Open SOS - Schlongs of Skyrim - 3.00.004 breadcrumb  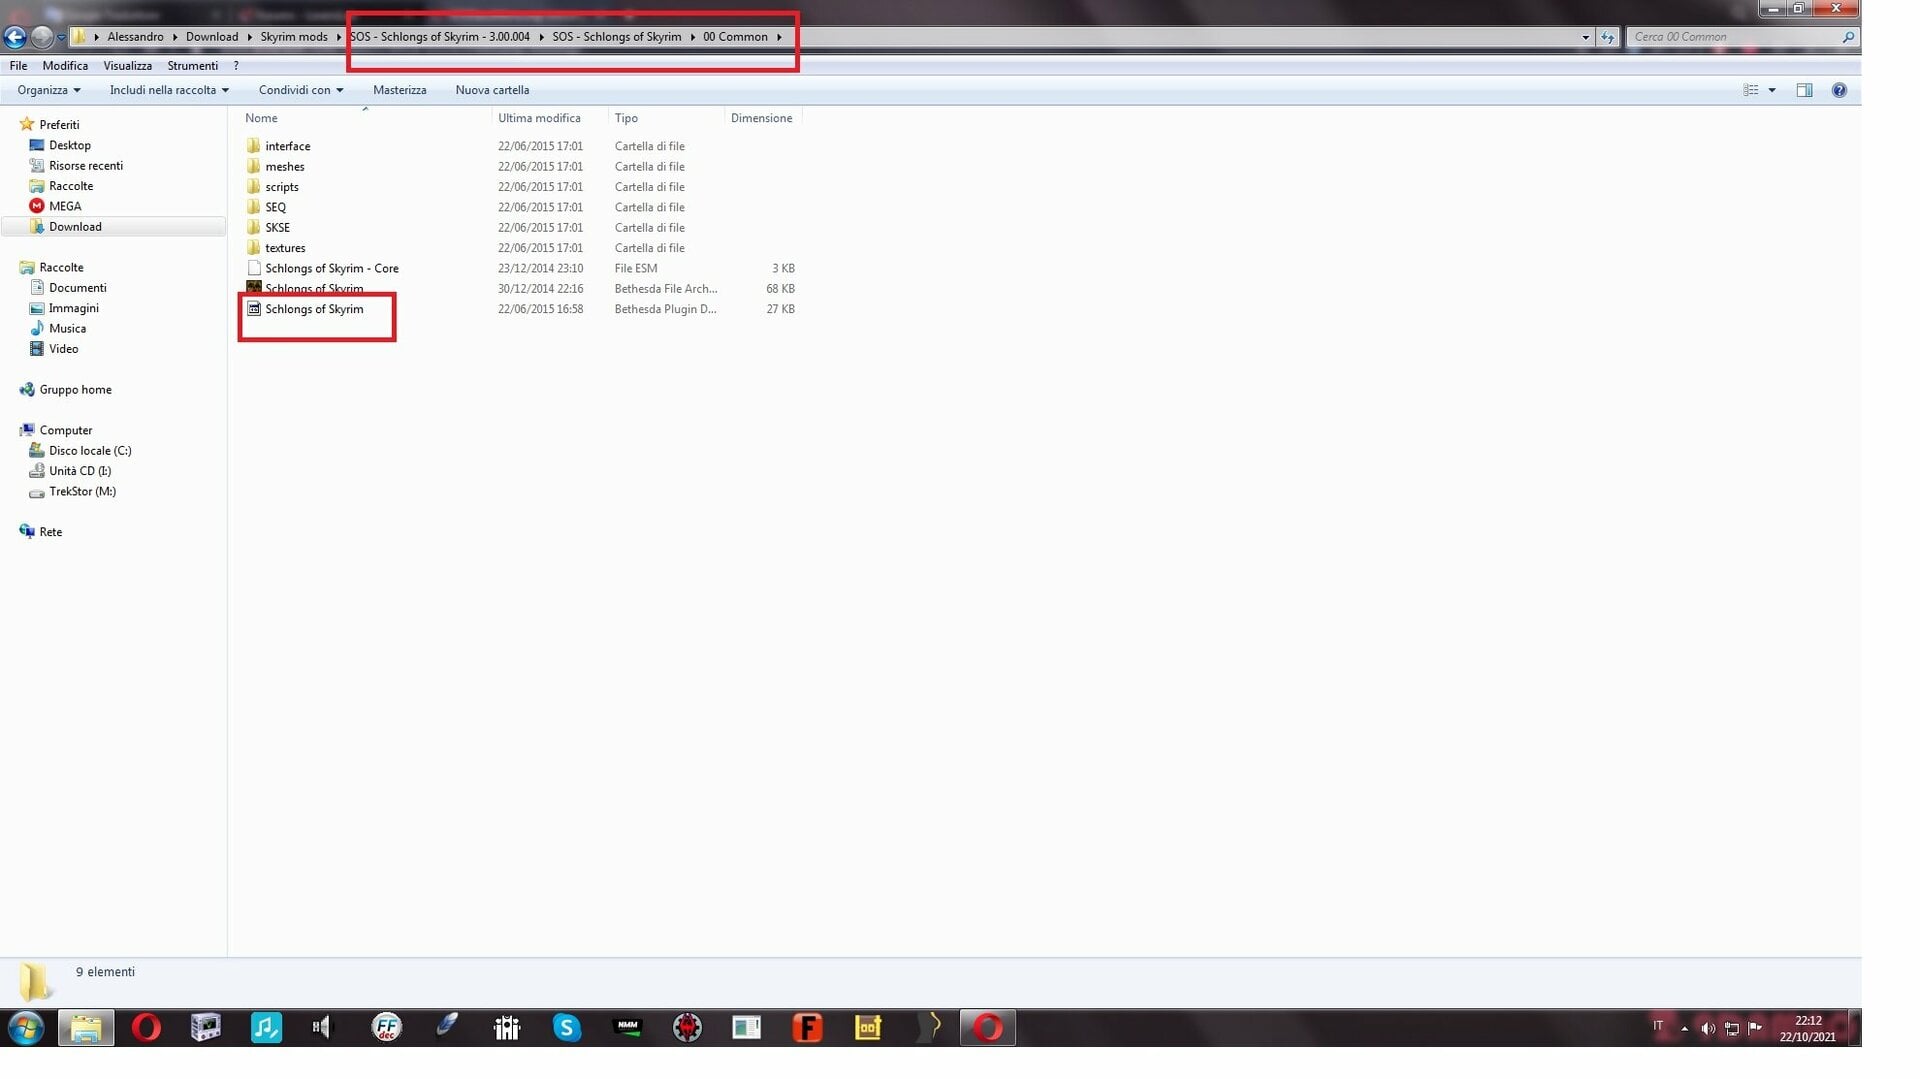tap(440, 37)
